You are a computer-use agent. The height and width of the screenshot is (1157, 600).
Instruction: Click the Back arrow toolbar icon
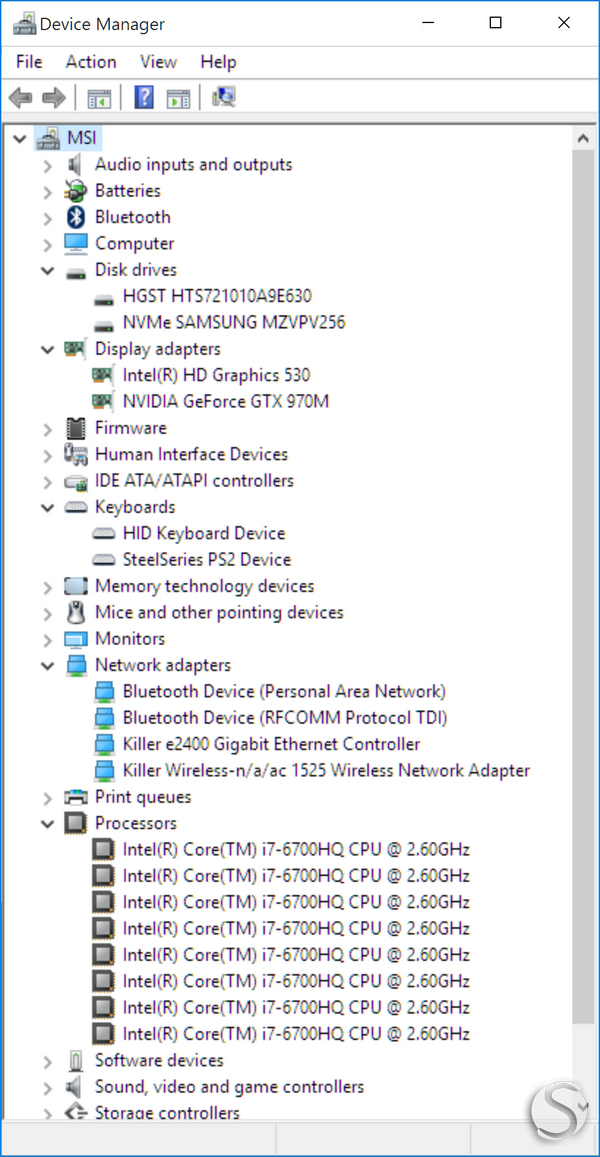(x=20, y=97)
